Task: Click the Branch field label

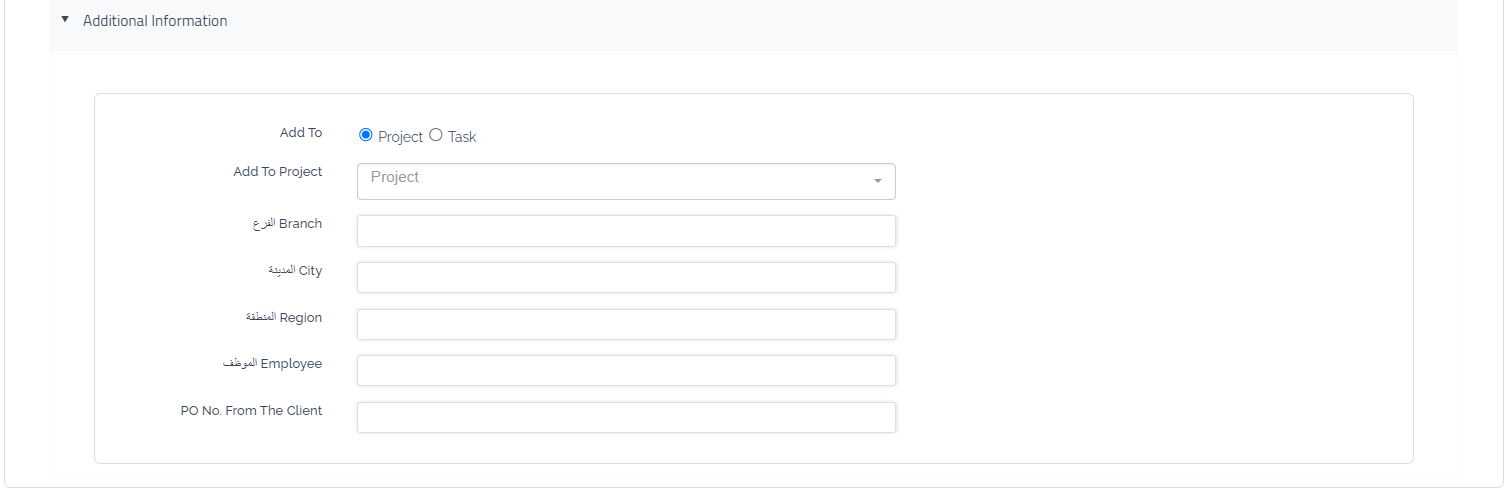Action: (x=287, y=224)
